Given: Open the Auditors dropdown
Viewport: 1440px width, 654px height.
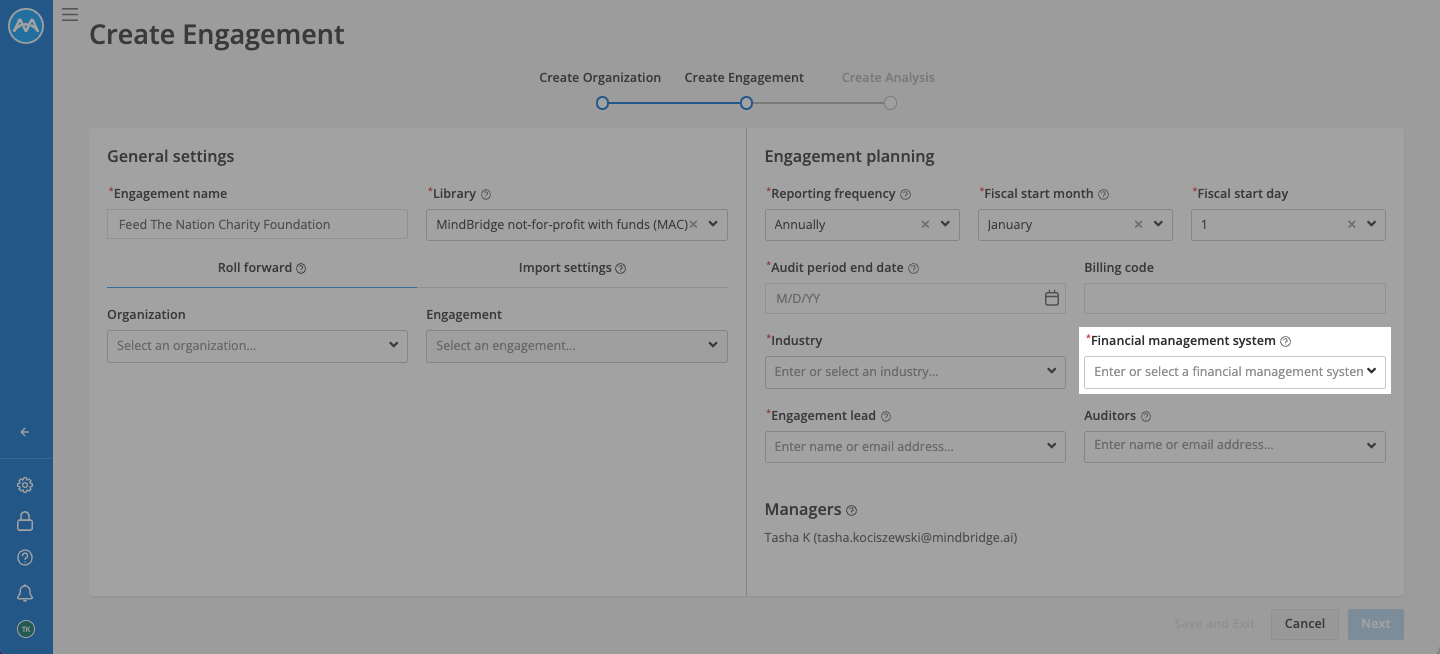Looking at the screenshot, I should [x=1235, y=446].
